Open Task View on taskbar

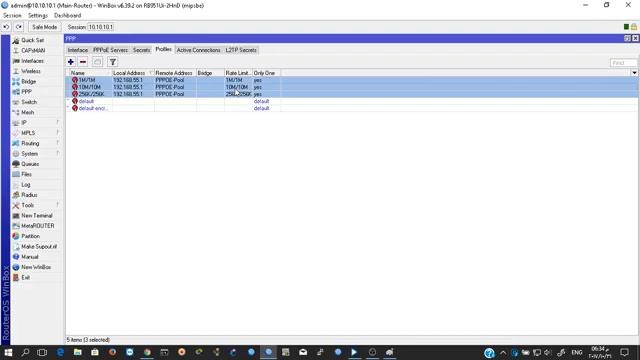pos(42,352)
